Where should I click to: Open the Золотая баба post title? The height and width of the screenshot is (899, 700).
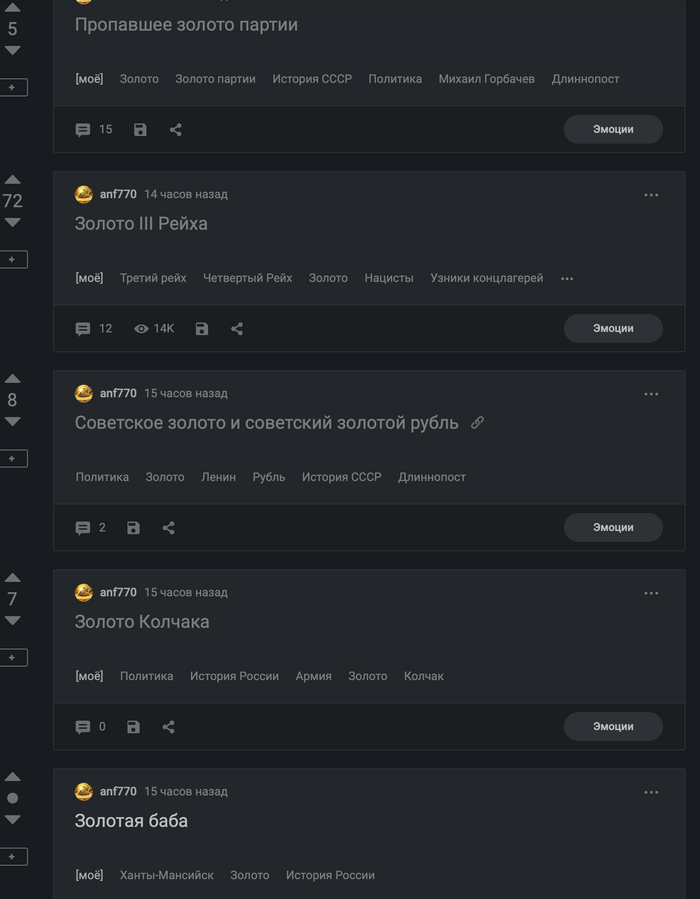coord(131,821)
